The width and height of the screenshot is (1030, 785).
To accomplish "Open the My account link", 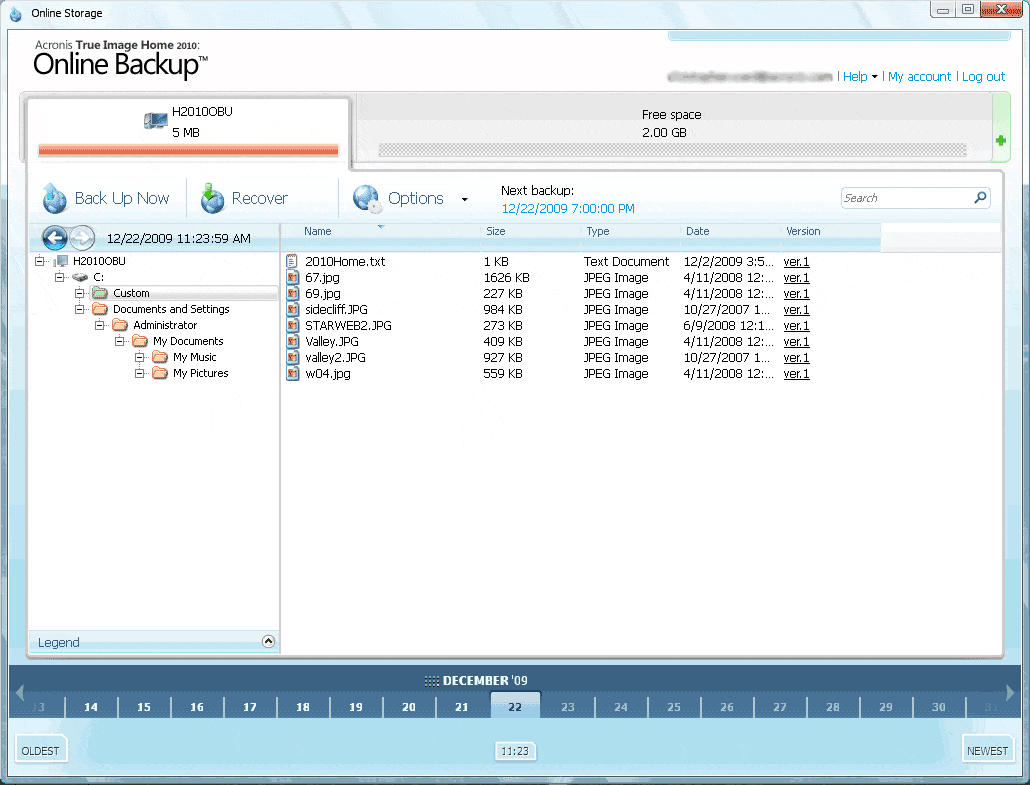I will click(x=919, y=77).
